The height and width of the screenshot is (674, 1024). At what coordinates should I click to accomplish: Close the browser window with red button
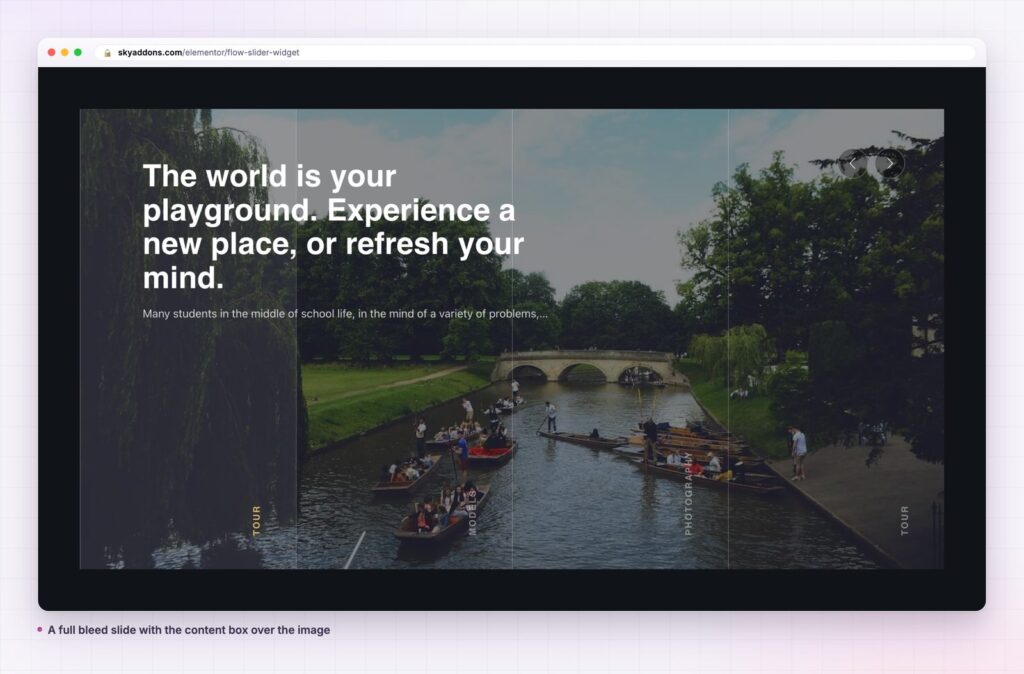[x=52, y=52]
